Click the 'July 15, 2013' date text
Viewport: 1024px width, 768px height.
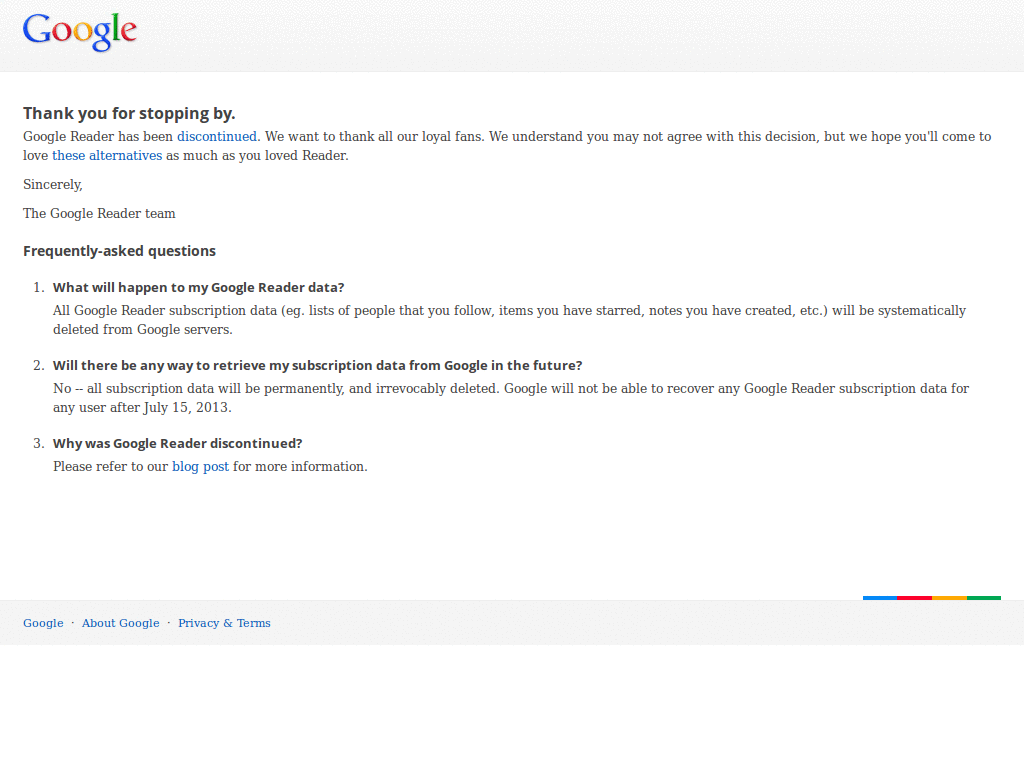point(186,408)
